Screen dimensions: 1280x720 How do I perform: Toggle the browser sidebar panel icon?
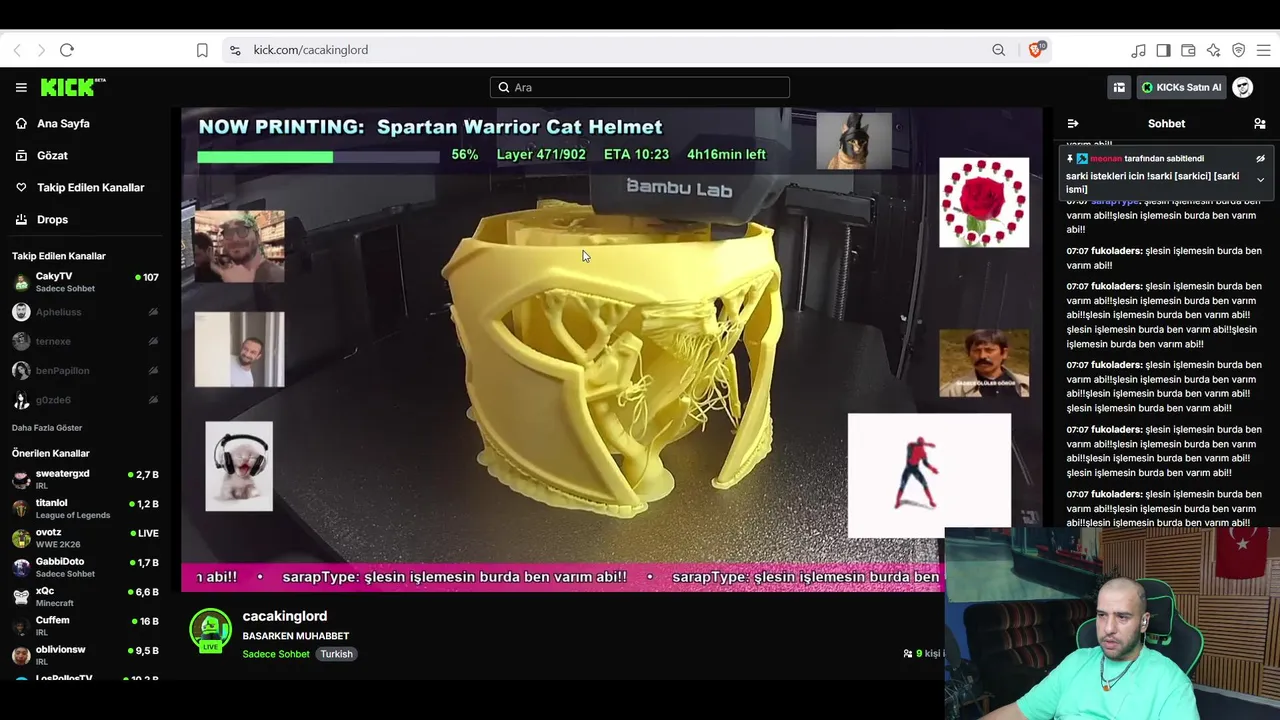[1163, 50]
